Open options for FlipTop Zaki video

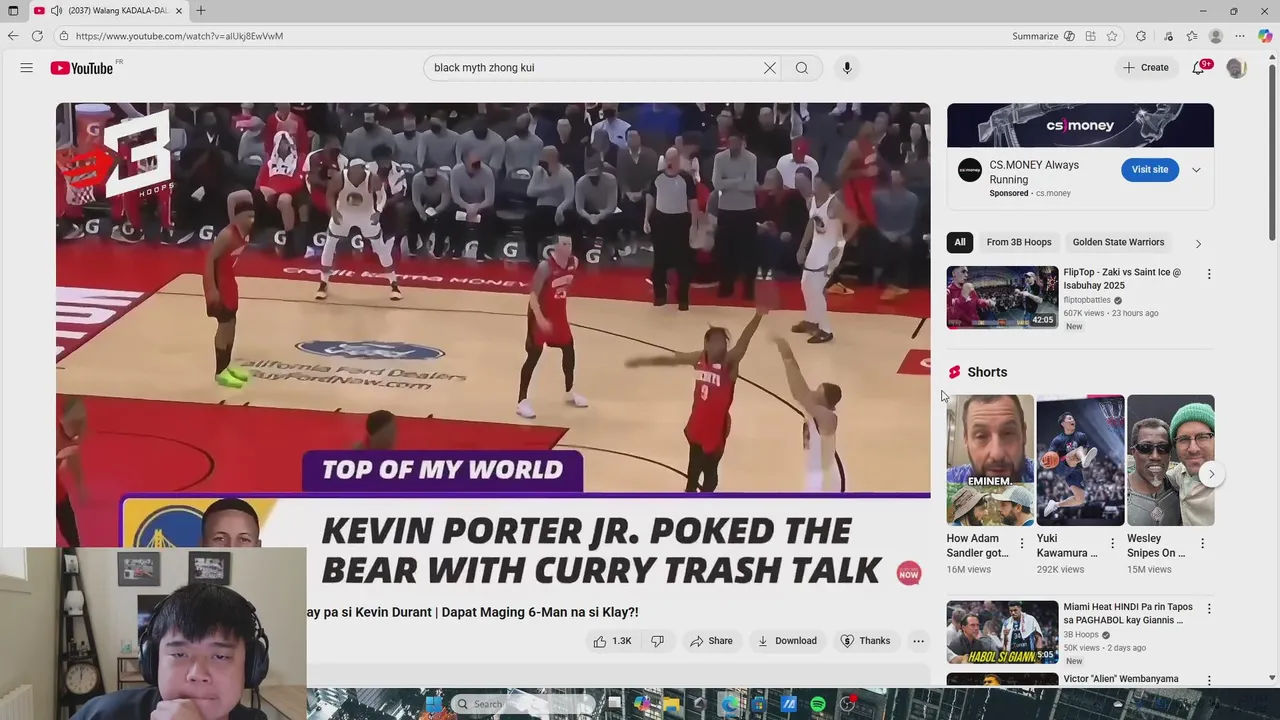(1208, 274)
